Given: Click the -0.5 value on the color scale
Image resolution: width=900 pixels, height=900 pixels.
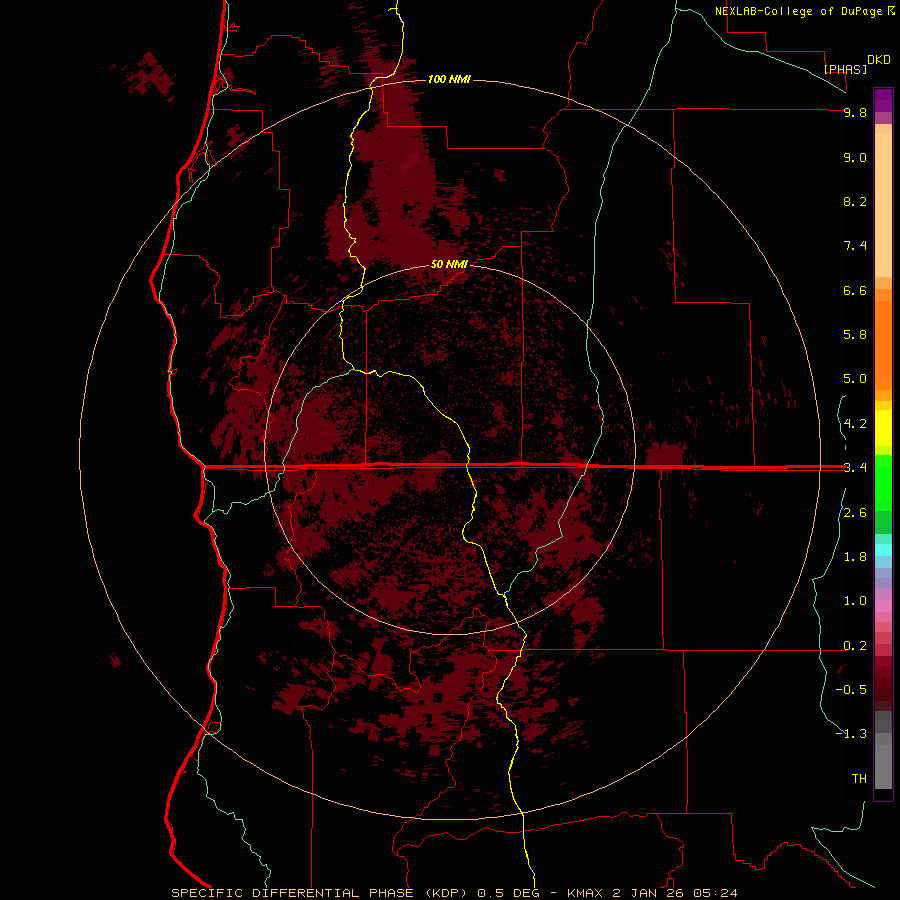Looking at the screenshot, I should click(851, 689).
